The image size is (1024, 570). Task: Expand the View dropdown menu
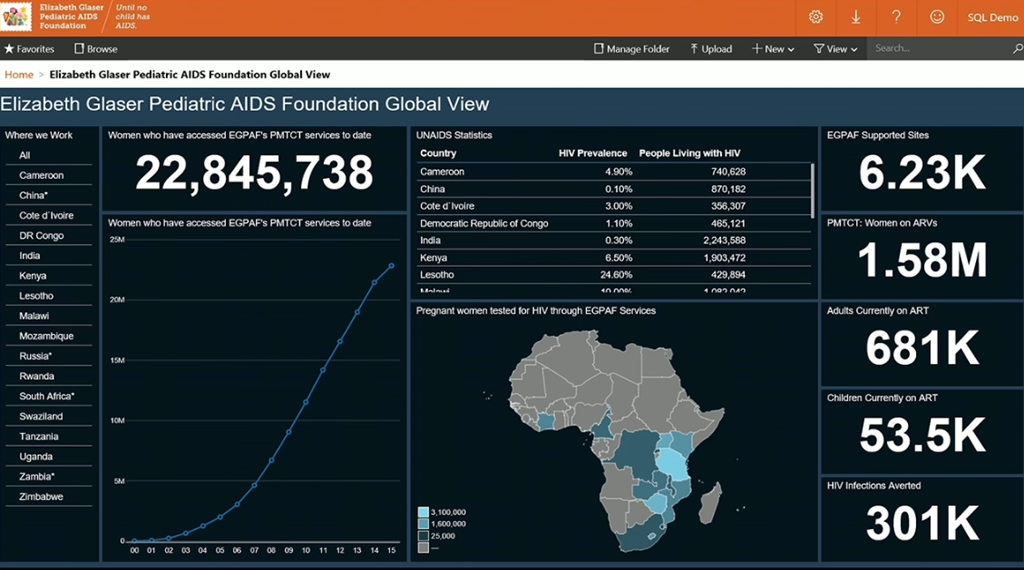[835, 49]
